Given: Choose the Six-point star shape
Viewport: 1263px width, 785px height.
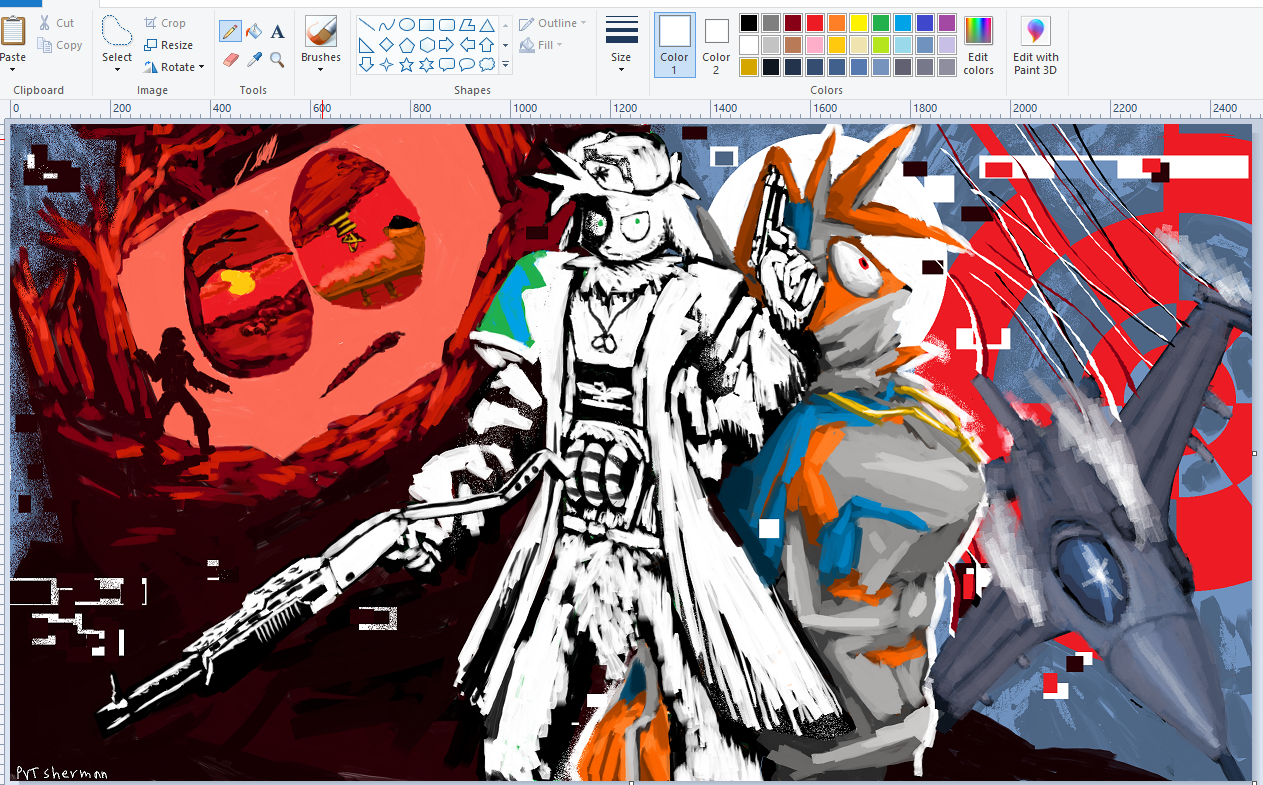Looking at the screenshot, I should [x=427, y=65].
